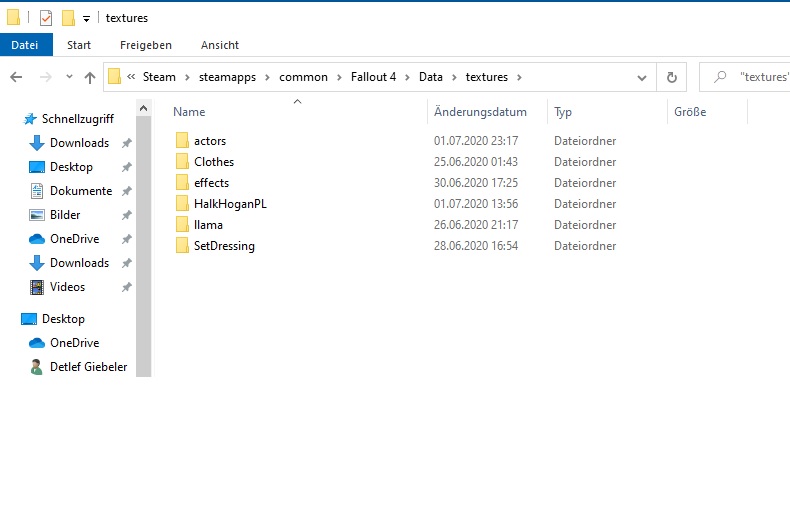Click the New Folder icon in title bar
Image resolution: width=790 pixels, height=506 pixels.
68,18
